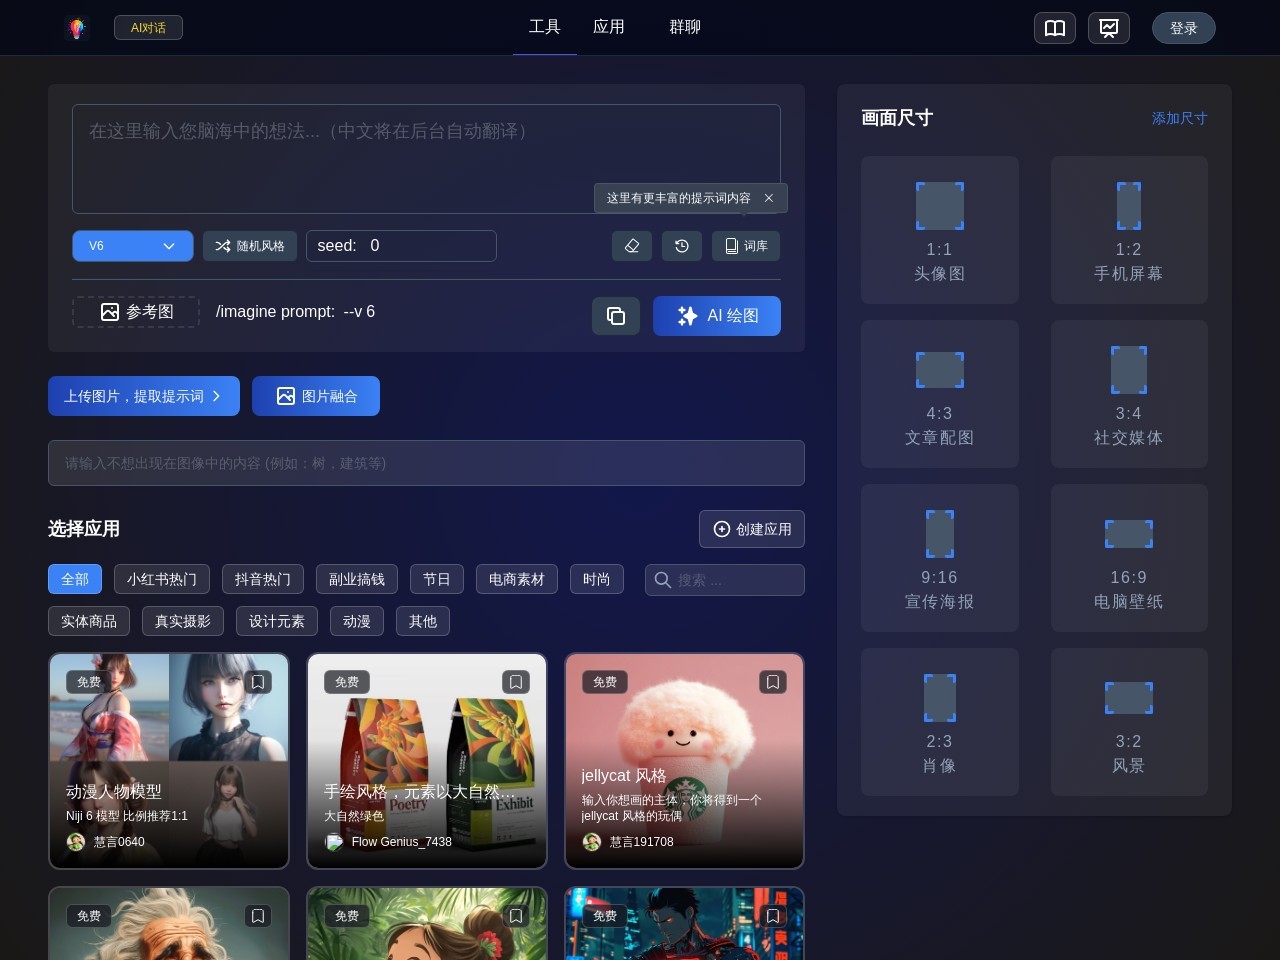Select the 小红书热门 category filter
The width and height of the screenshot is (1280, 960).
[162, 579]
